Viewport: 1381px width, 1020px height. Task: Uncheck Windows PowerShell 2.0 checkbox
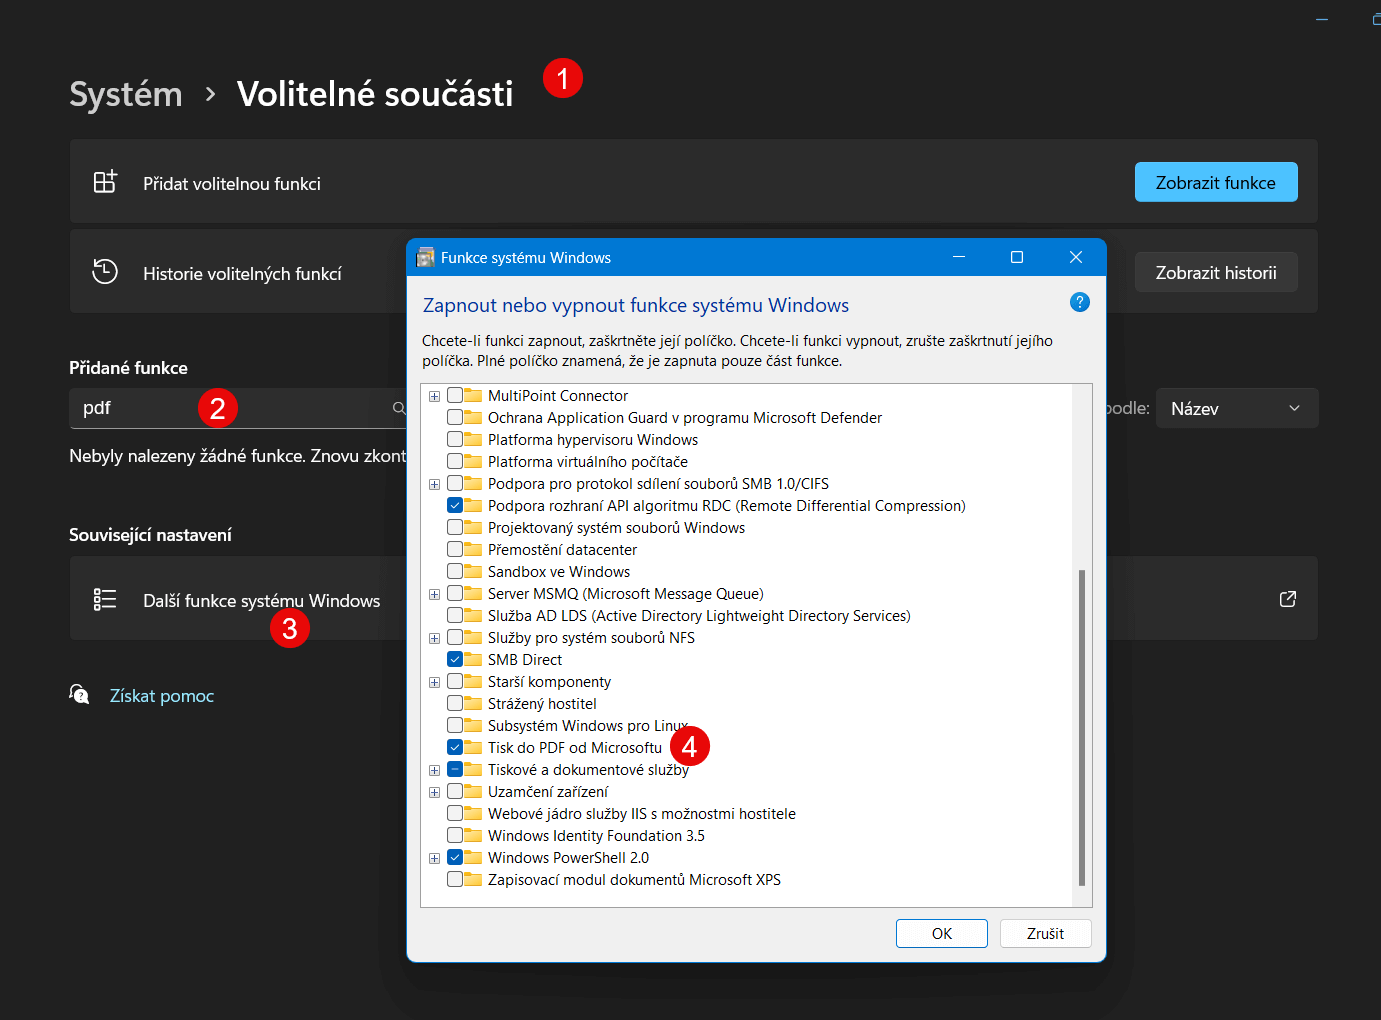[x=455, y=857]
